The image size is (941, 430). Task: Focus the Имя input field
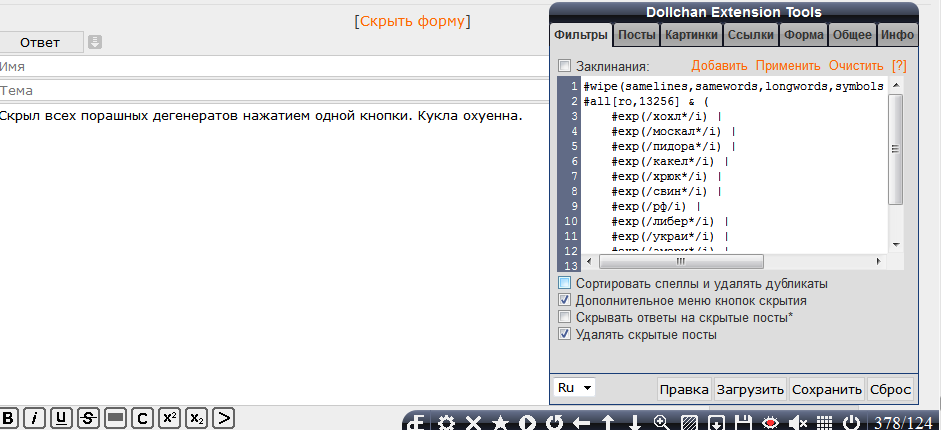[x=274, y=67]
